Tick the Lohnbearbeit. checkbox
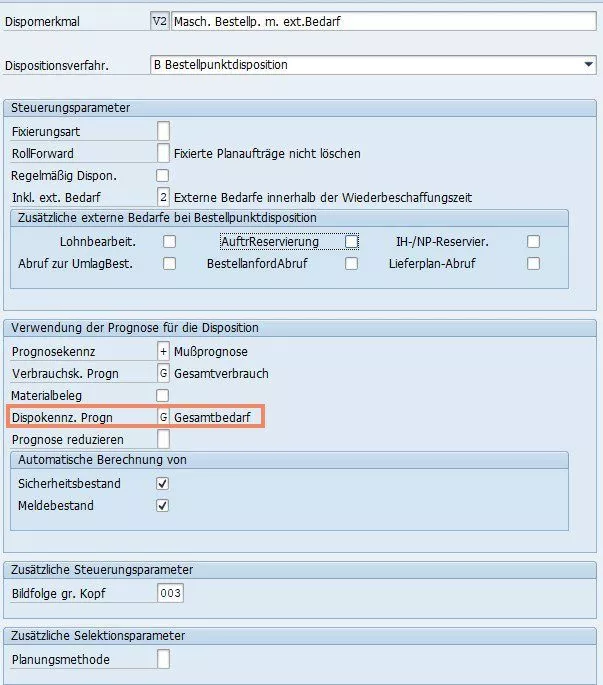 (170, 241)
